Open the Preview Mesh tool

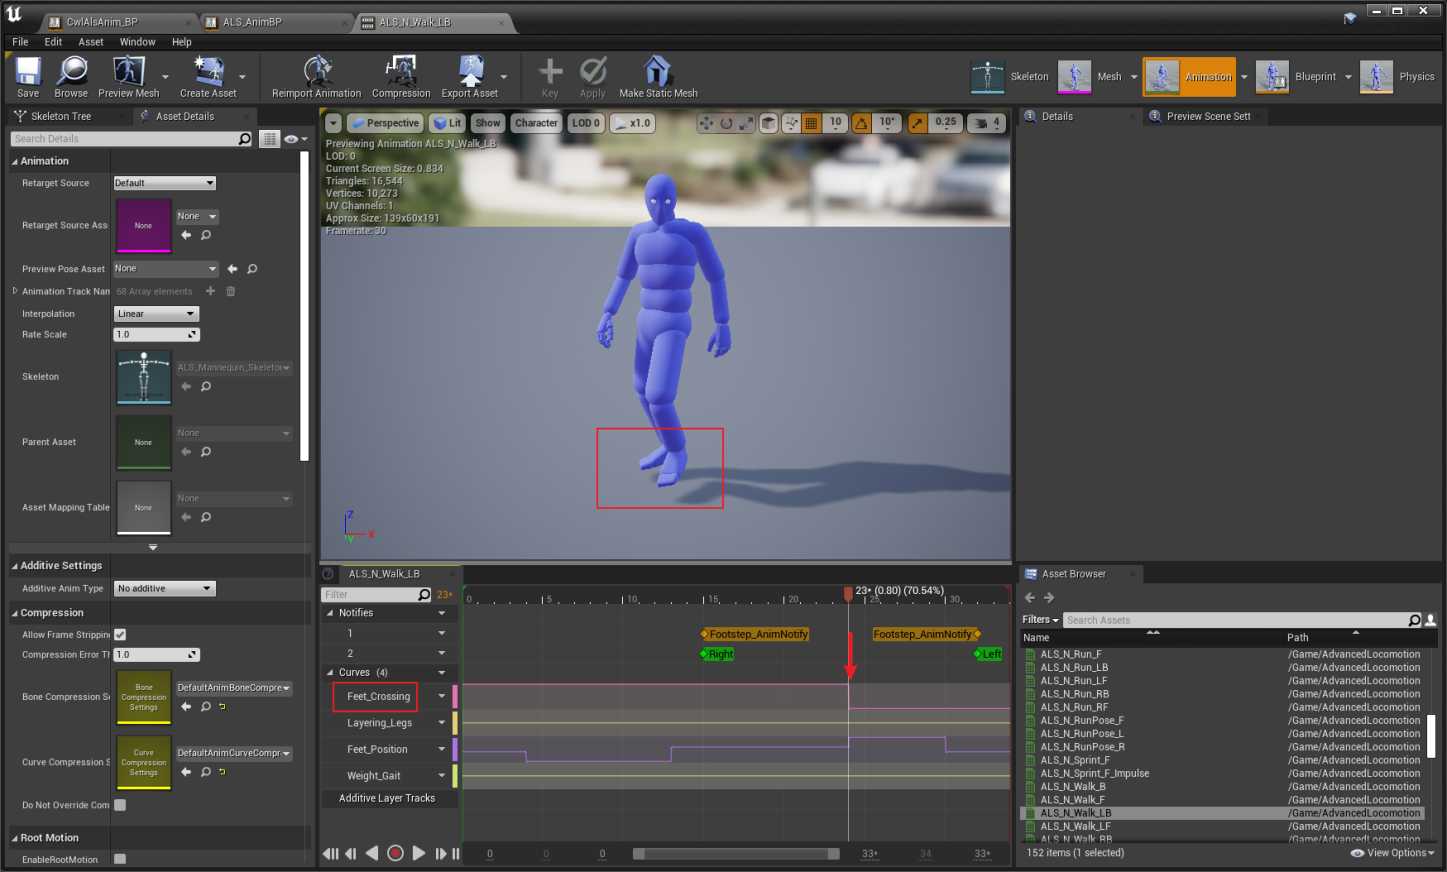(x=128, y=77)
